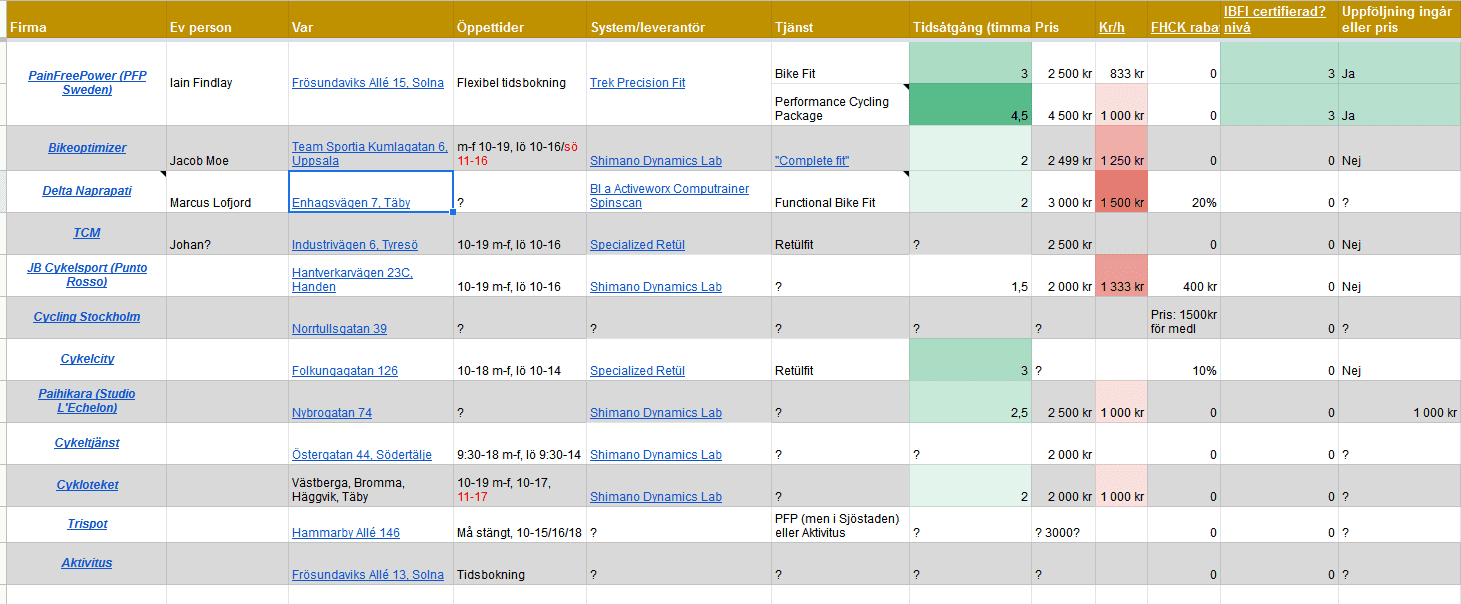Viewport: 1461px width, 604px height.
Task: Open Shimano Dynamics Lab link in Paihikara row
Action: [656, 413]
